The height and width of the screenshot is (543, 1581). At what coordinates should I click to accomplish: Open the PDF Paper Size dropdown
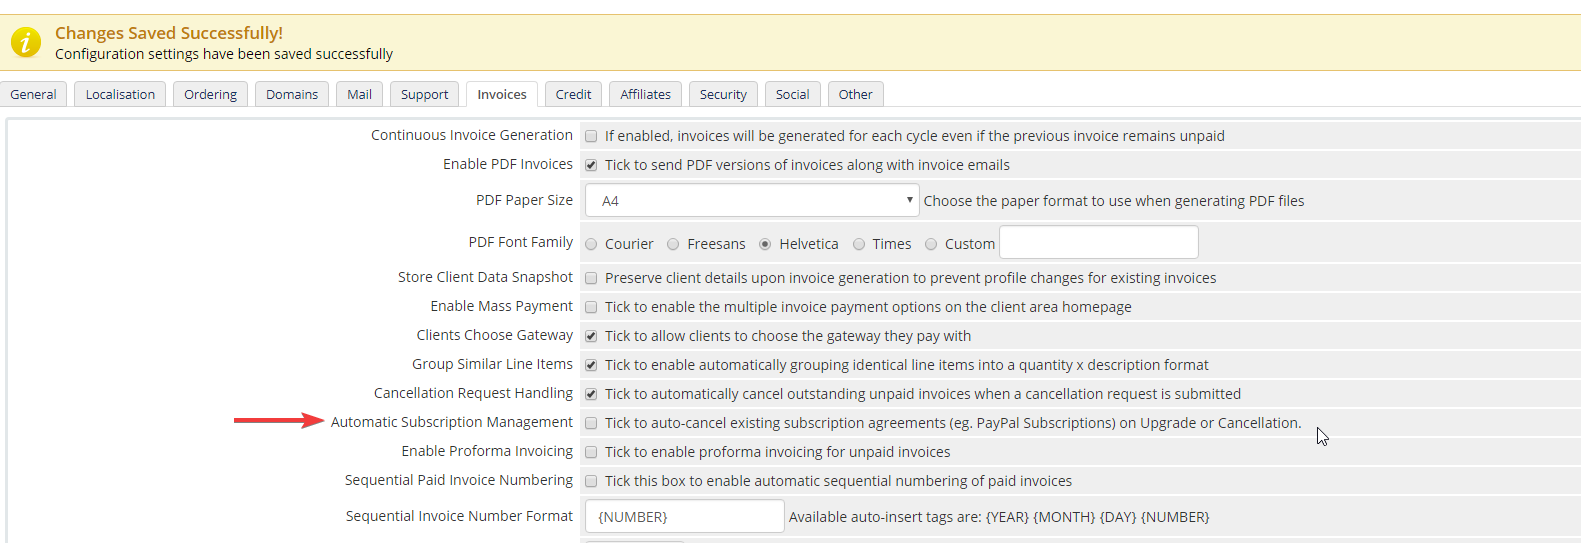[751, 200]
